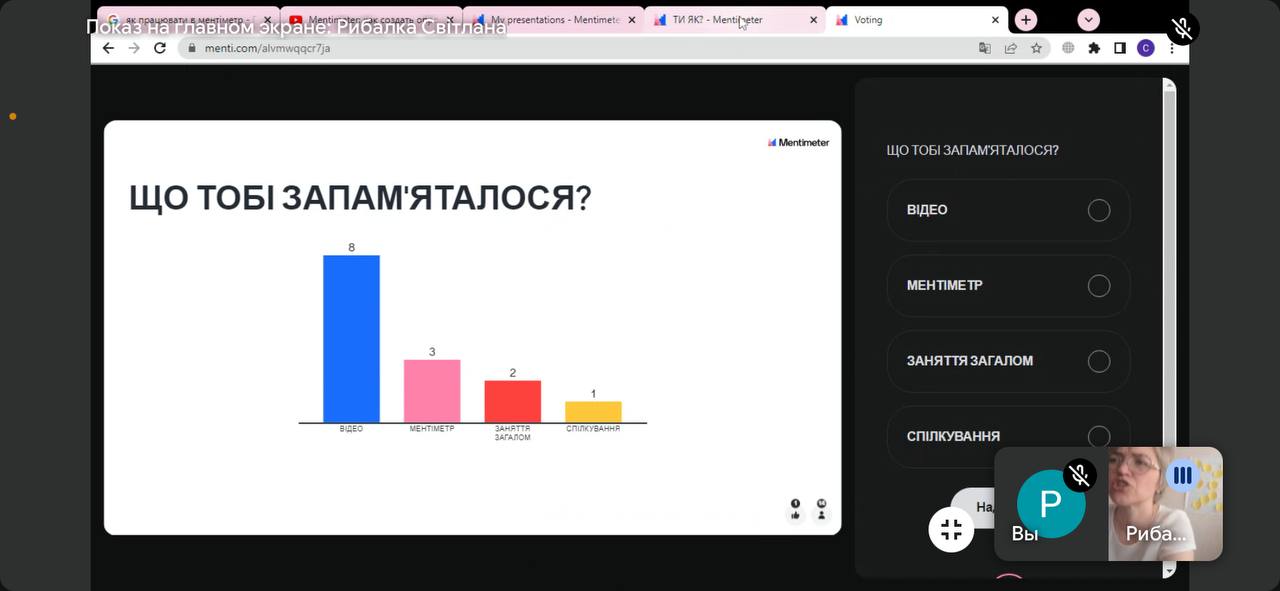Select the ВІДЕО radio option

click(x=1098, y=210)
